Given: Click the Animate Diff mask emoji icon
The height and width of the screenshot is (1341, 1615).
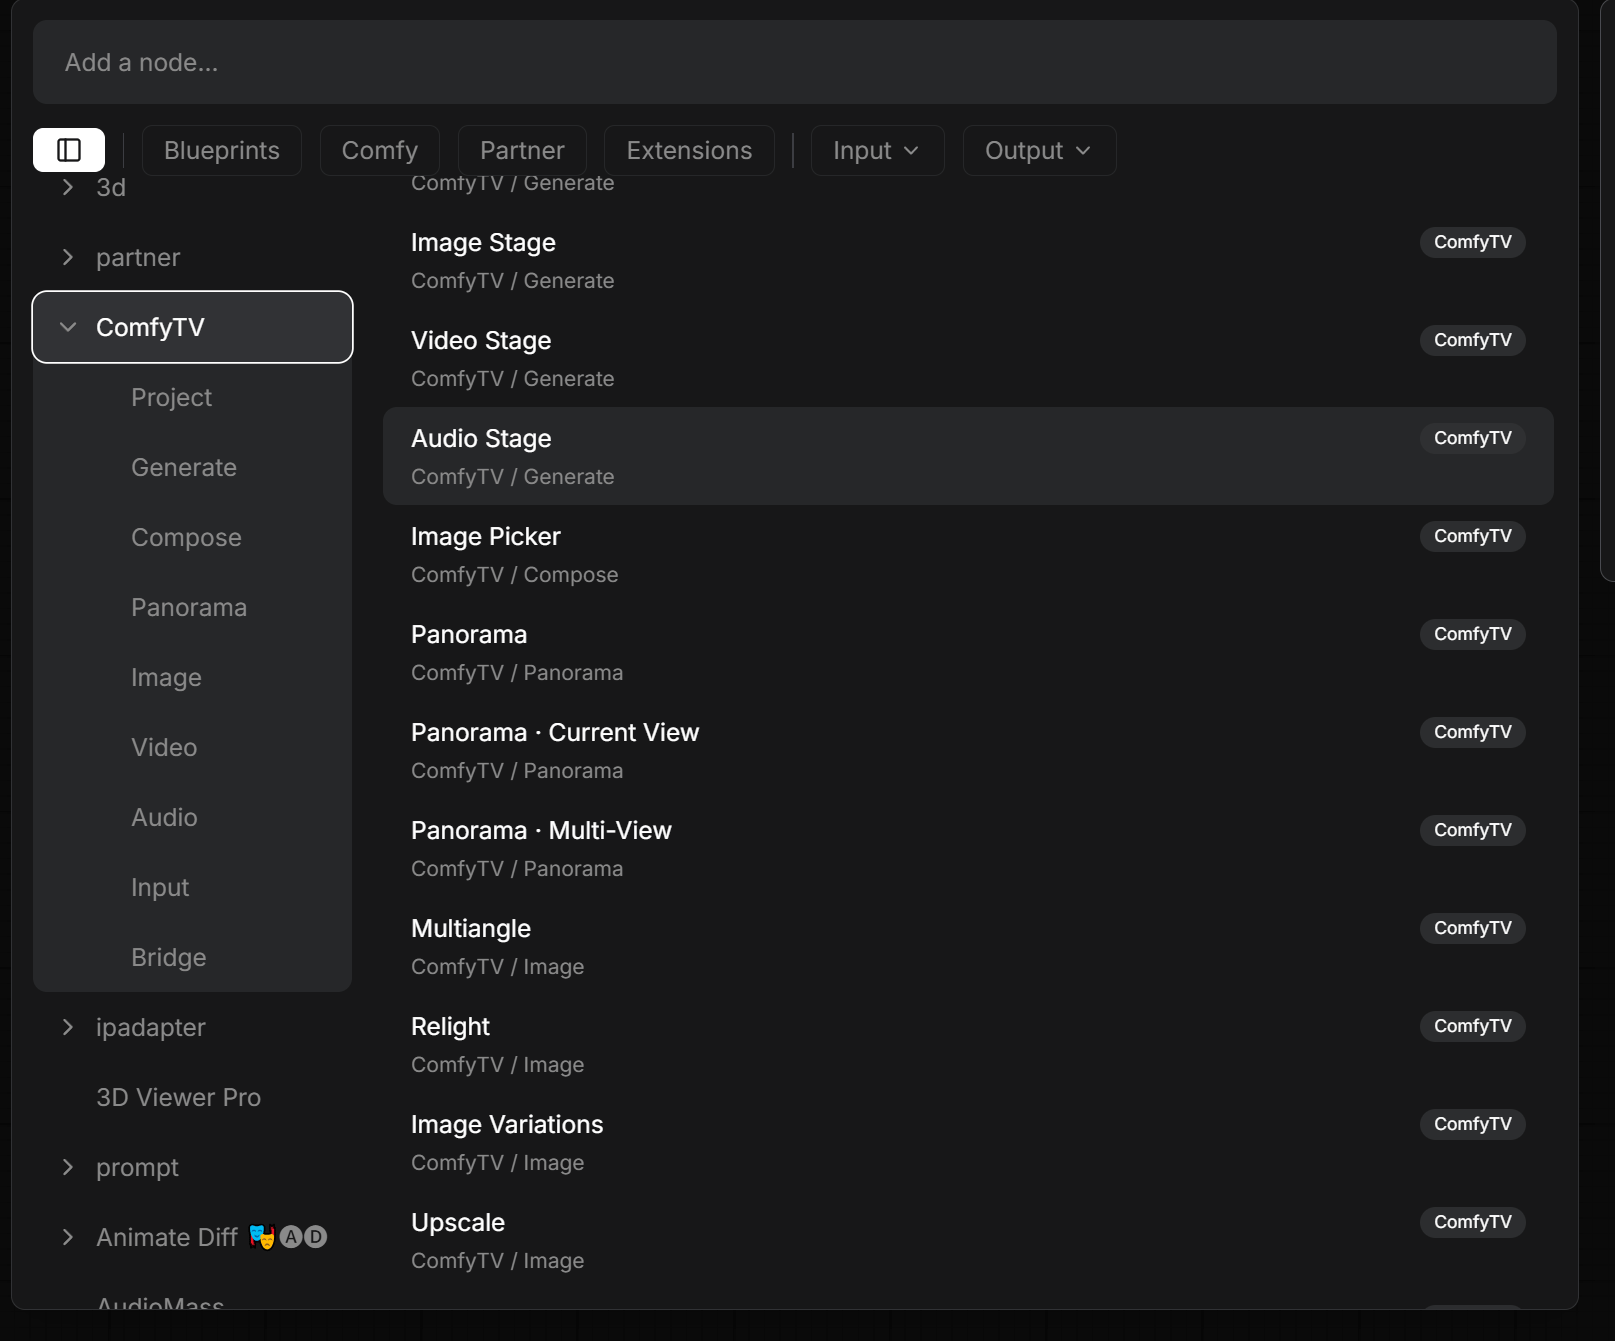Looking at the screenshot, I should pos(262,1237).
